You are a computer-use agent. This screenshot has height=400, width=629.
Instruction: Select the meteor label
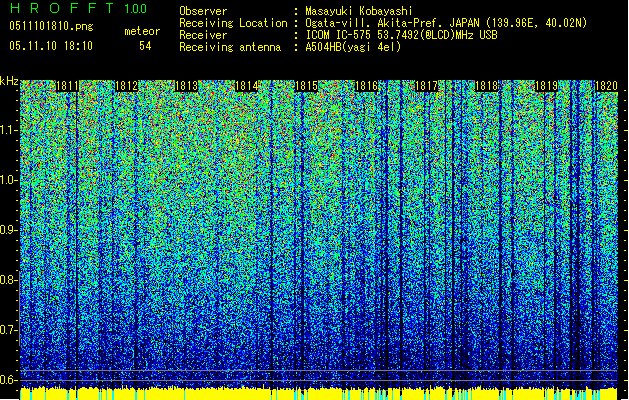tap(142, 31)
